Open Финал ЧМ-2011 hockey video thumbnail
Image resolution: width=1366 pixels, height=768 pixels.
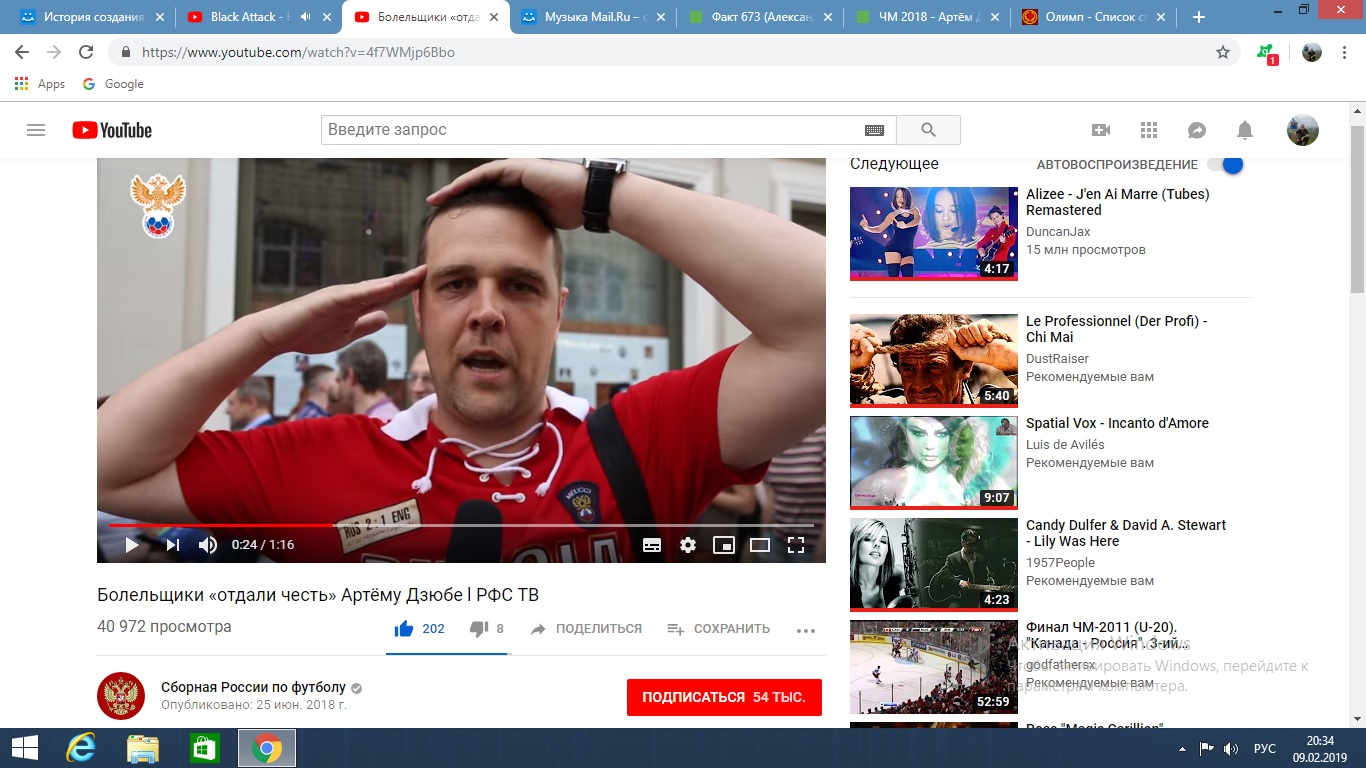[934, 667]
